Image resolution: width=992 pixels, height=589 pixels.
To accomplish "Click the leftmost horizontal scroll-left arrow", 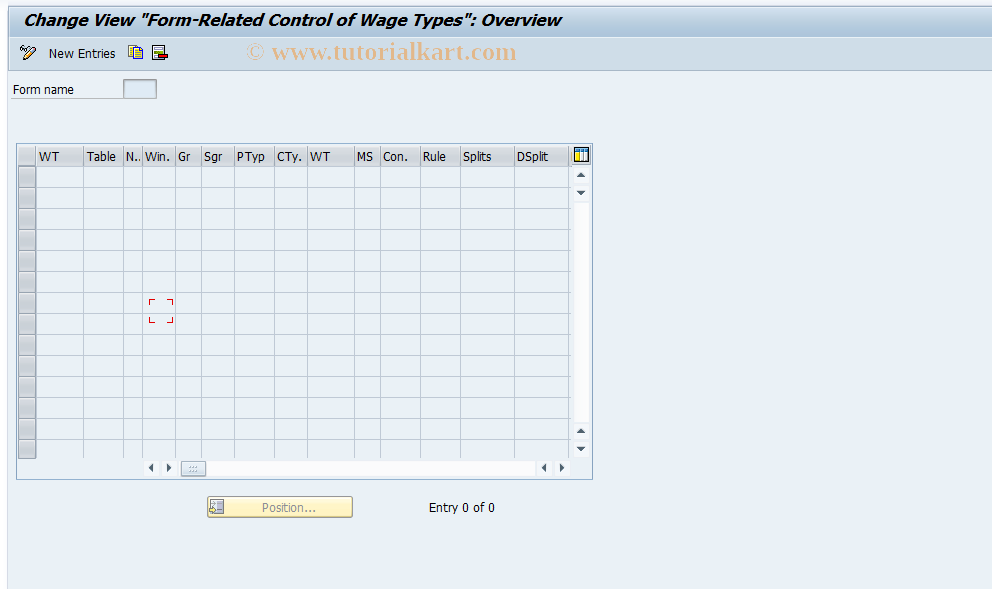I will point(151,468).
